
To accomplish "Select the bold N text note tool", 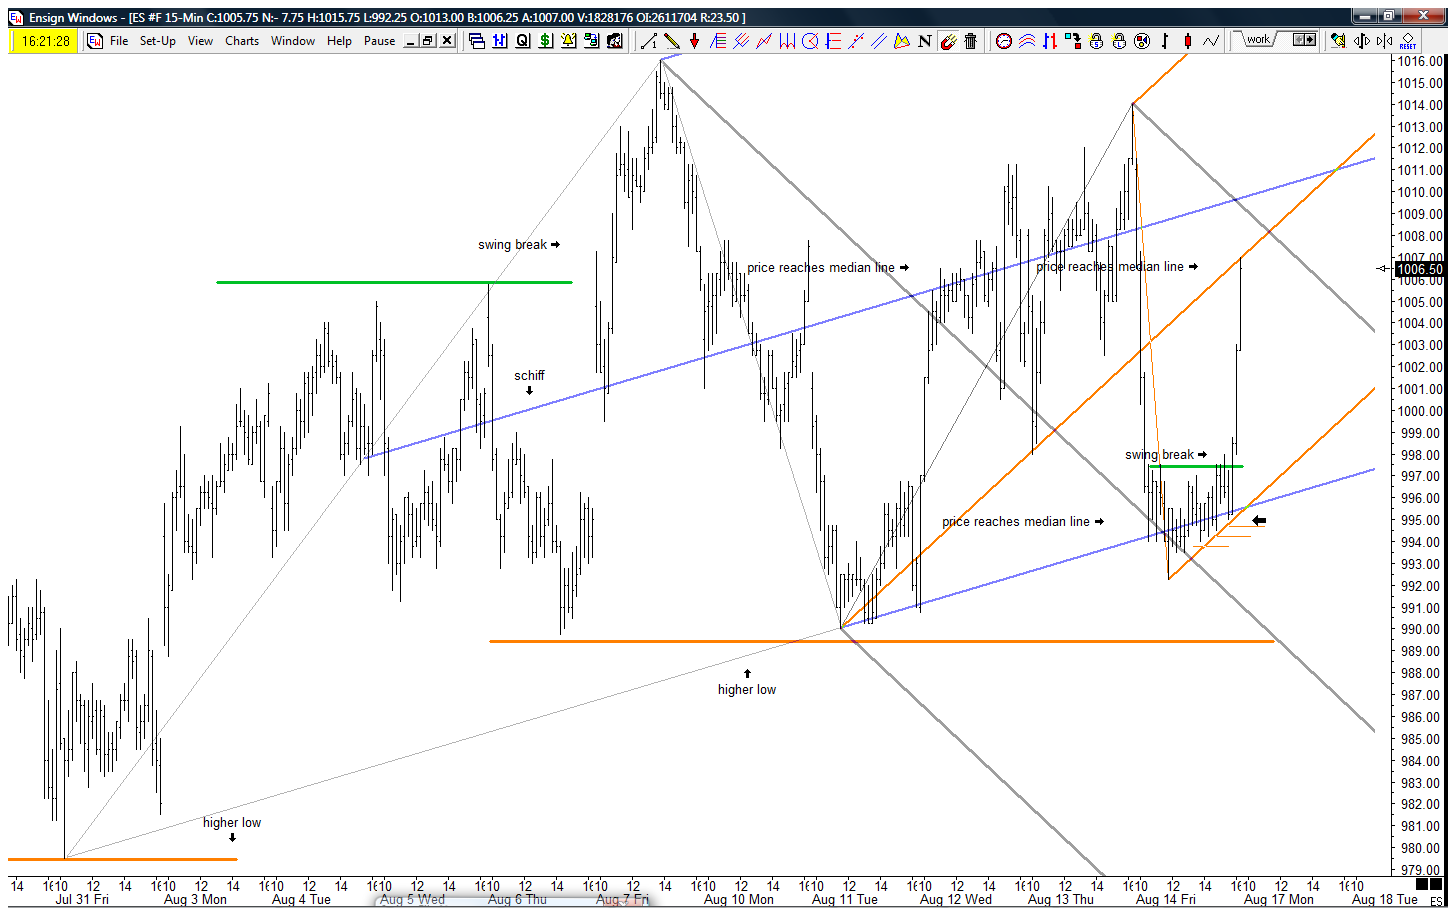I will click(x=925, y=41).
